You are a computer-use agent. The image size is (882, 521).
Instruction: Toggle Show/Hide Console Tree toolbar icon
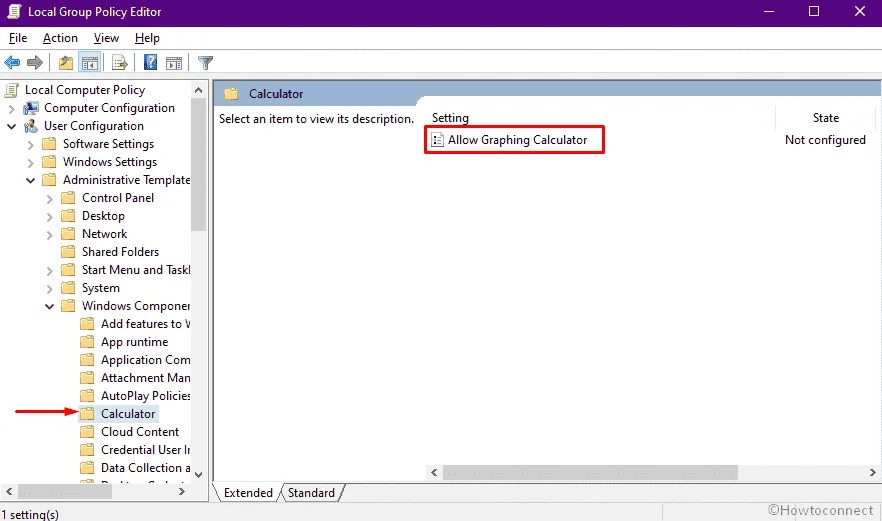89,62
